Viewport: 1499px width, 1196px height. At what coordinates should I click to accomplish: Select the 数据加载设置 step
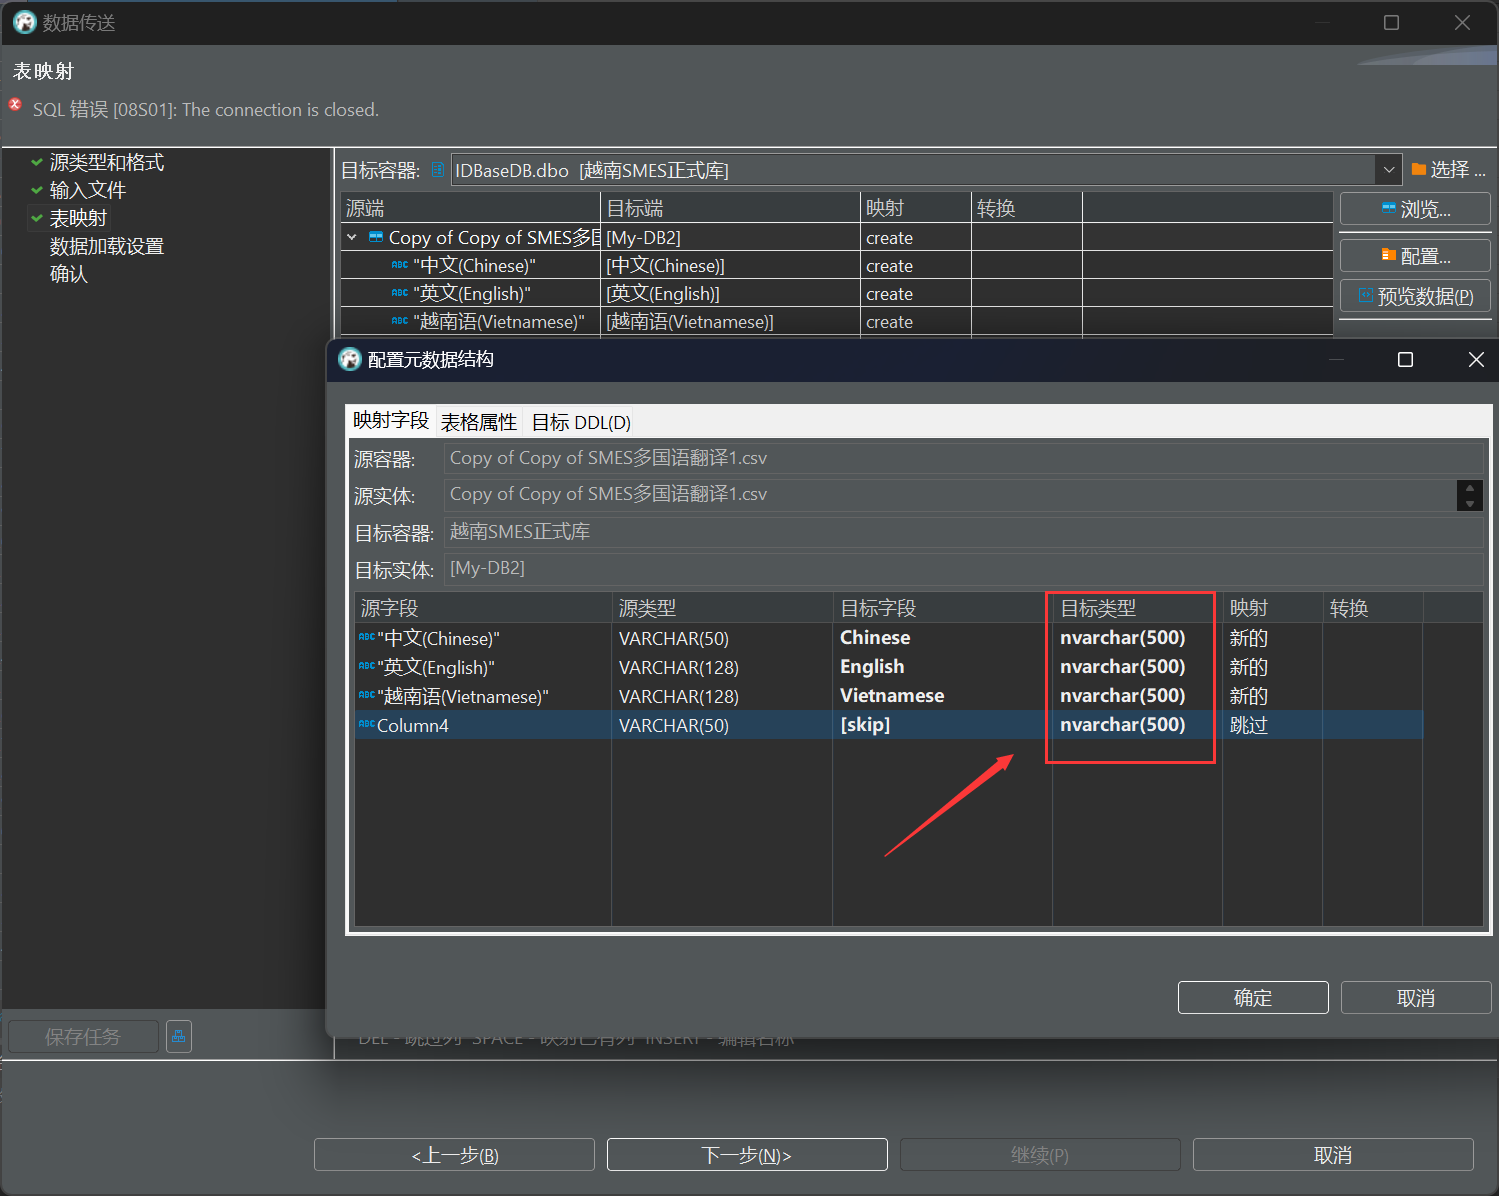click(106, 246)
